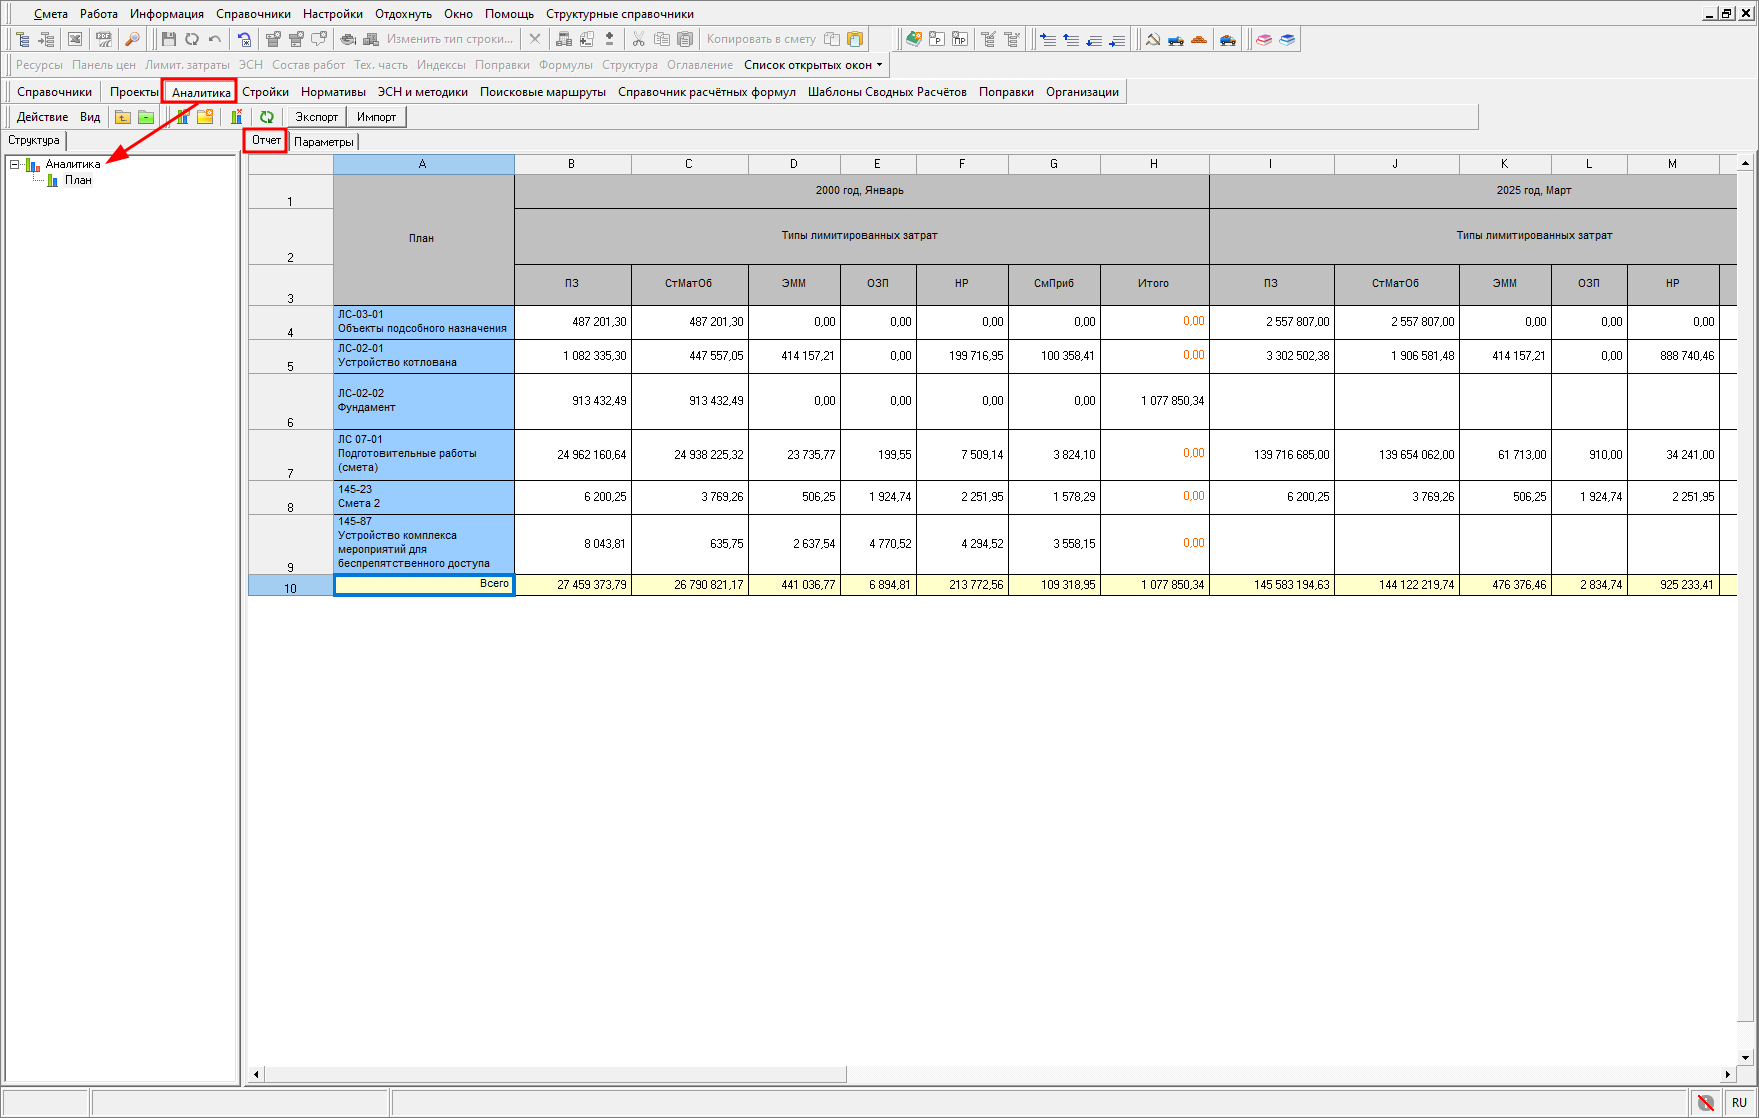Open the Справочники menu in menu bar
1759x1118 pixels.
[253, 14]
